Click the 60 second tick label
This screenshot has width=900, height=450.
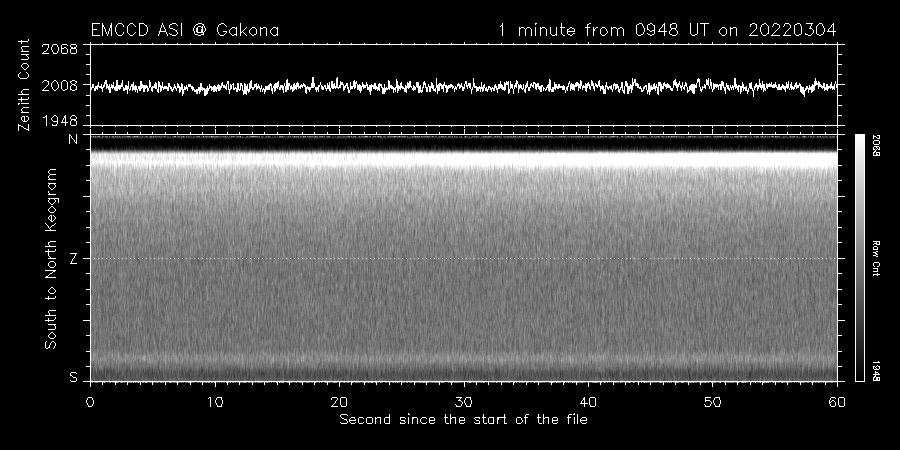[x=837, y=402]
